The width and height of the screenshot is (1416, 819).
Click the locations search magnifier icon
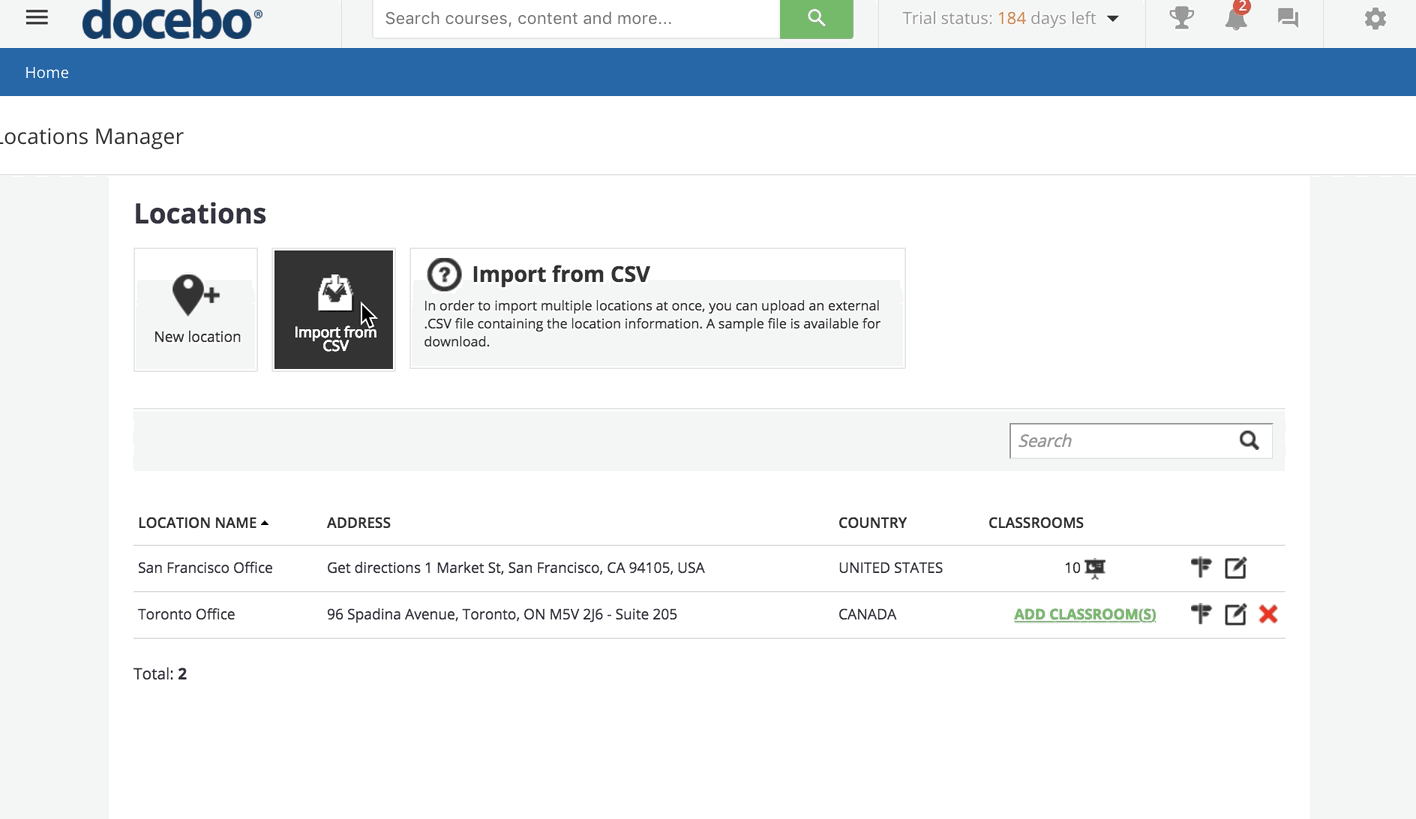(x=1249, y=441)
